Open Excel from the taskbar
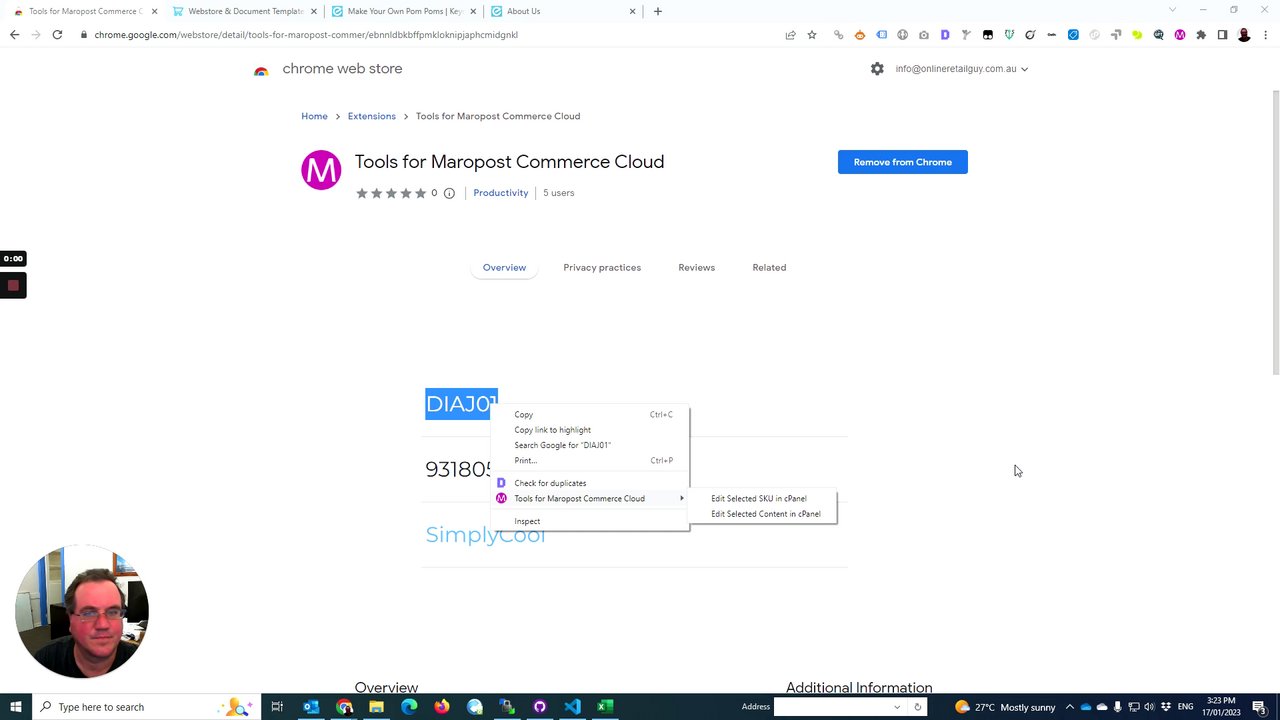 (605, 707)
